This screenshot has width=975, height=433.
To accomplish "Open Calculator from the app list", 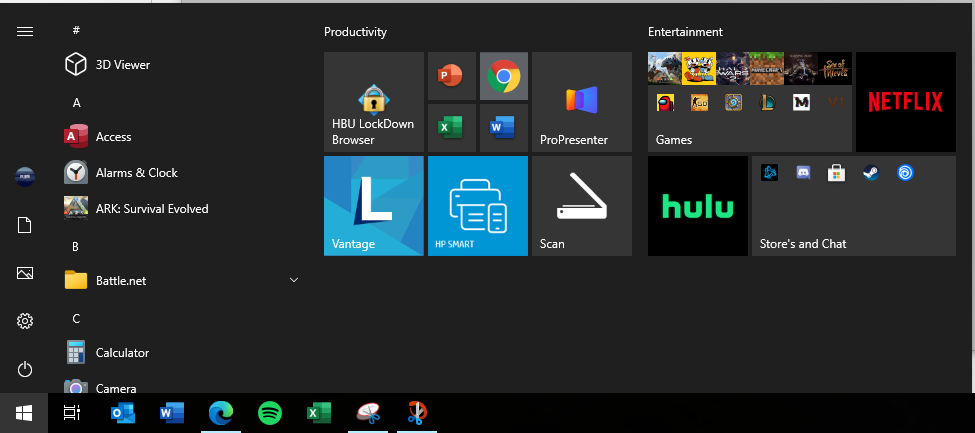I will [x=180, y=353].
